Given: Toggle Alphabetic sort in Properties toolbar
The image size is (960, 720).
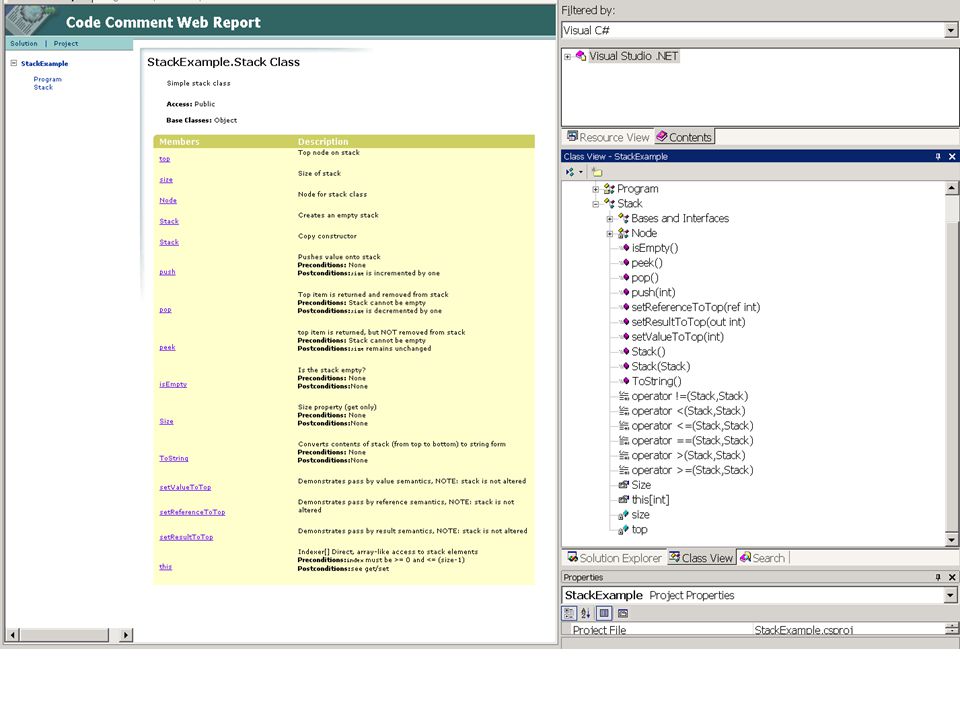Looking at the screenshot, I should (x=586, y=613).
